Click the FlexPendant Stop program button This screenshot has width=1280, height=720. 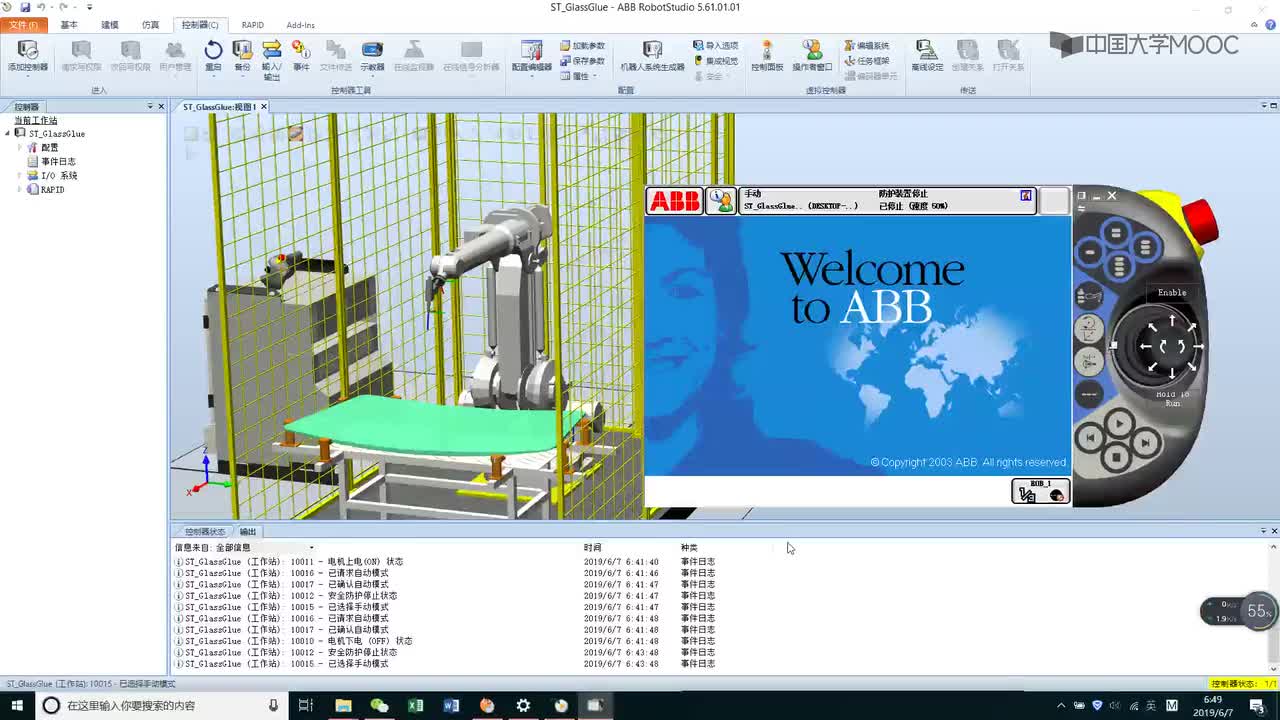click(1117, 458)
